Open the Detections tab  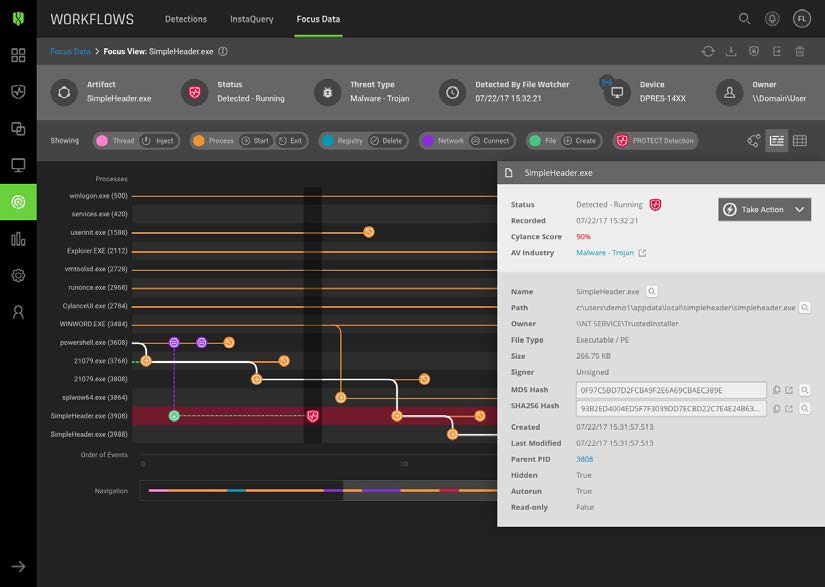click(x=186, y=19)
